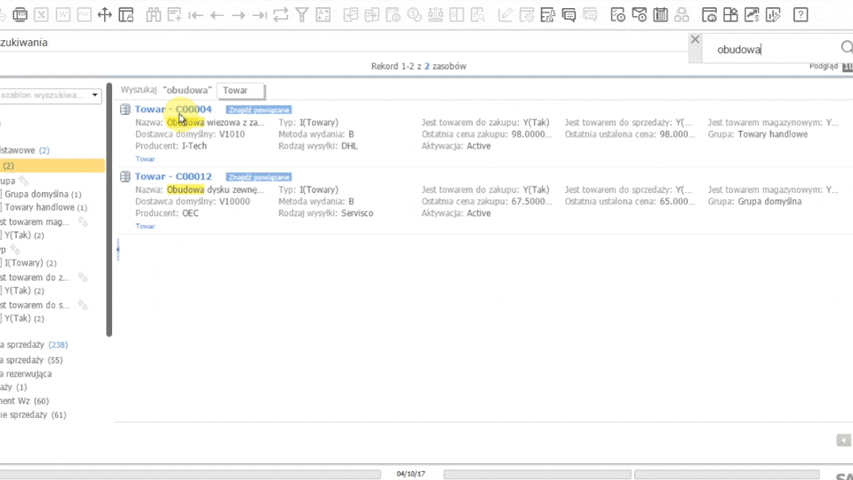Open the Form Settings wrench icon
This screenshot has width=853, height=480.
pos(548,15)
